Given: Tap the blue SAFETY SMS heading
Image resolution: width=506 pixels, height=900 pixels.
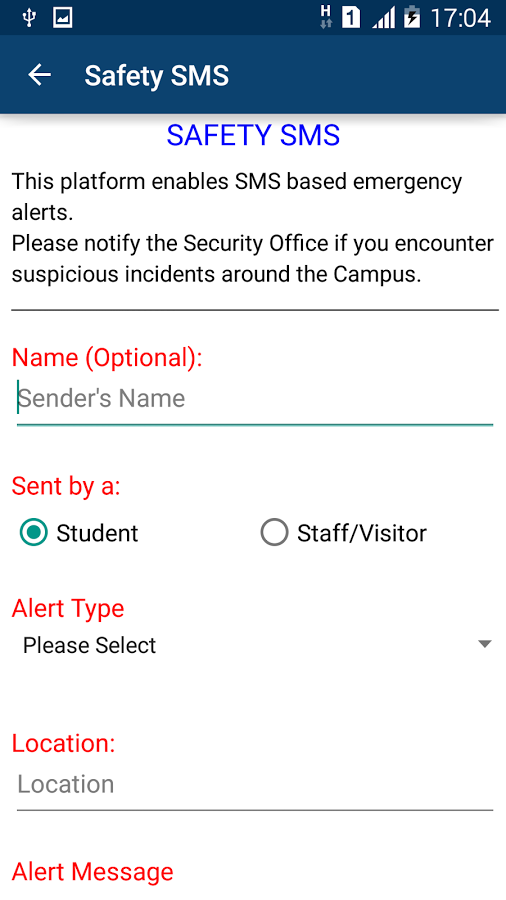Looking at the screenshot, I should (253, 135).
